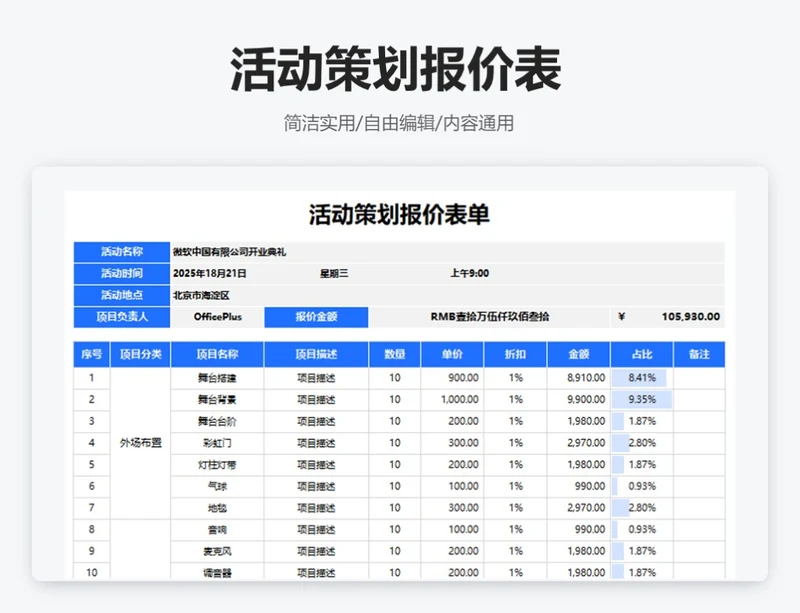The image size is (800, 613).
Task: Click the main title 活动策划报价表
Action: pos(396,69)
